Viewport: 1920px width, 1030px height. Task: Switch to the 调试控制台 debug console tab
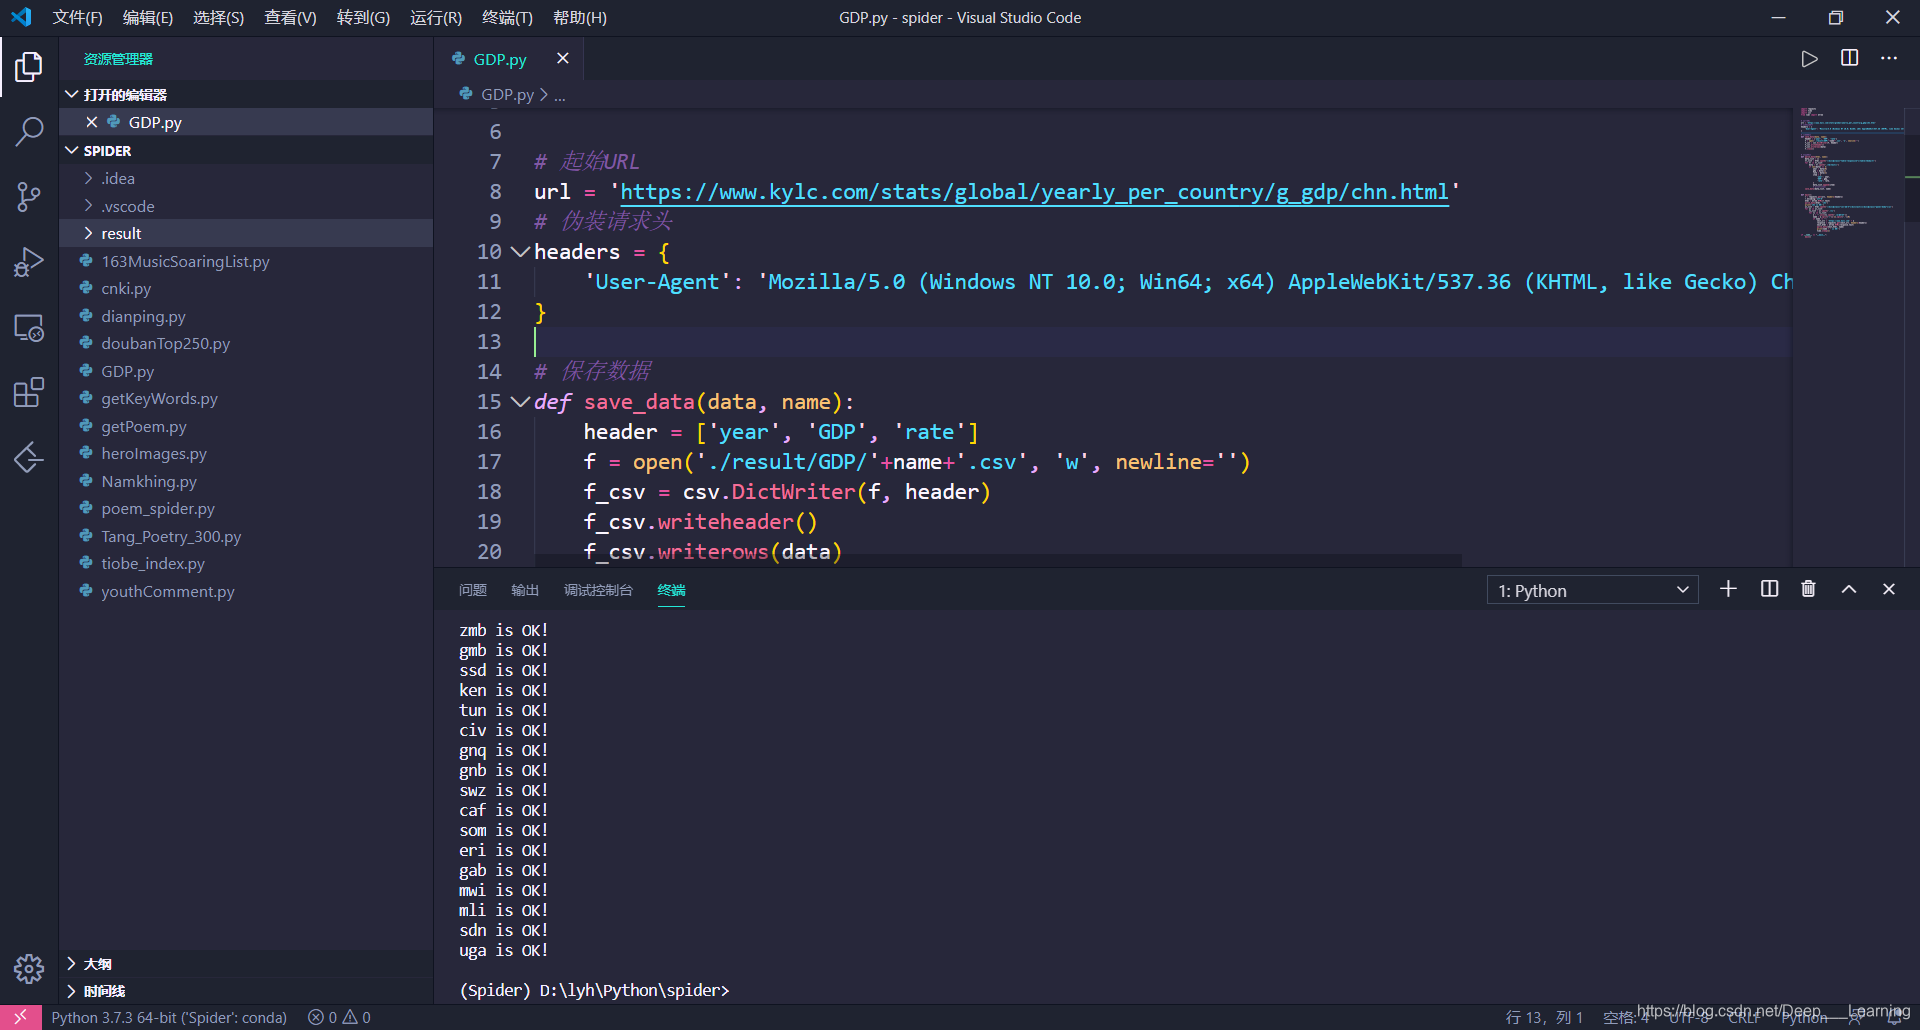pyautogui.click(x=598, y=590)
